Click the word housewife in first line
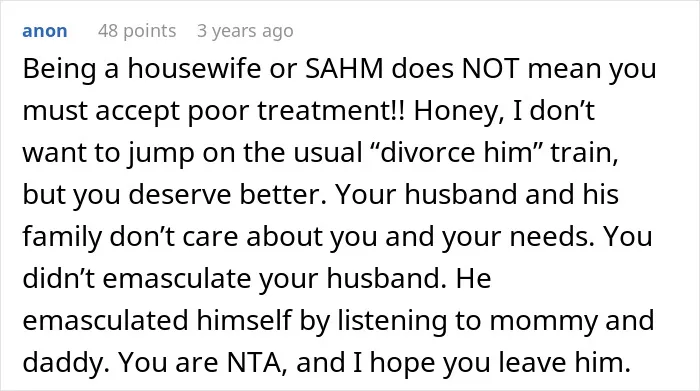700x391 pixels. point(194,69)
